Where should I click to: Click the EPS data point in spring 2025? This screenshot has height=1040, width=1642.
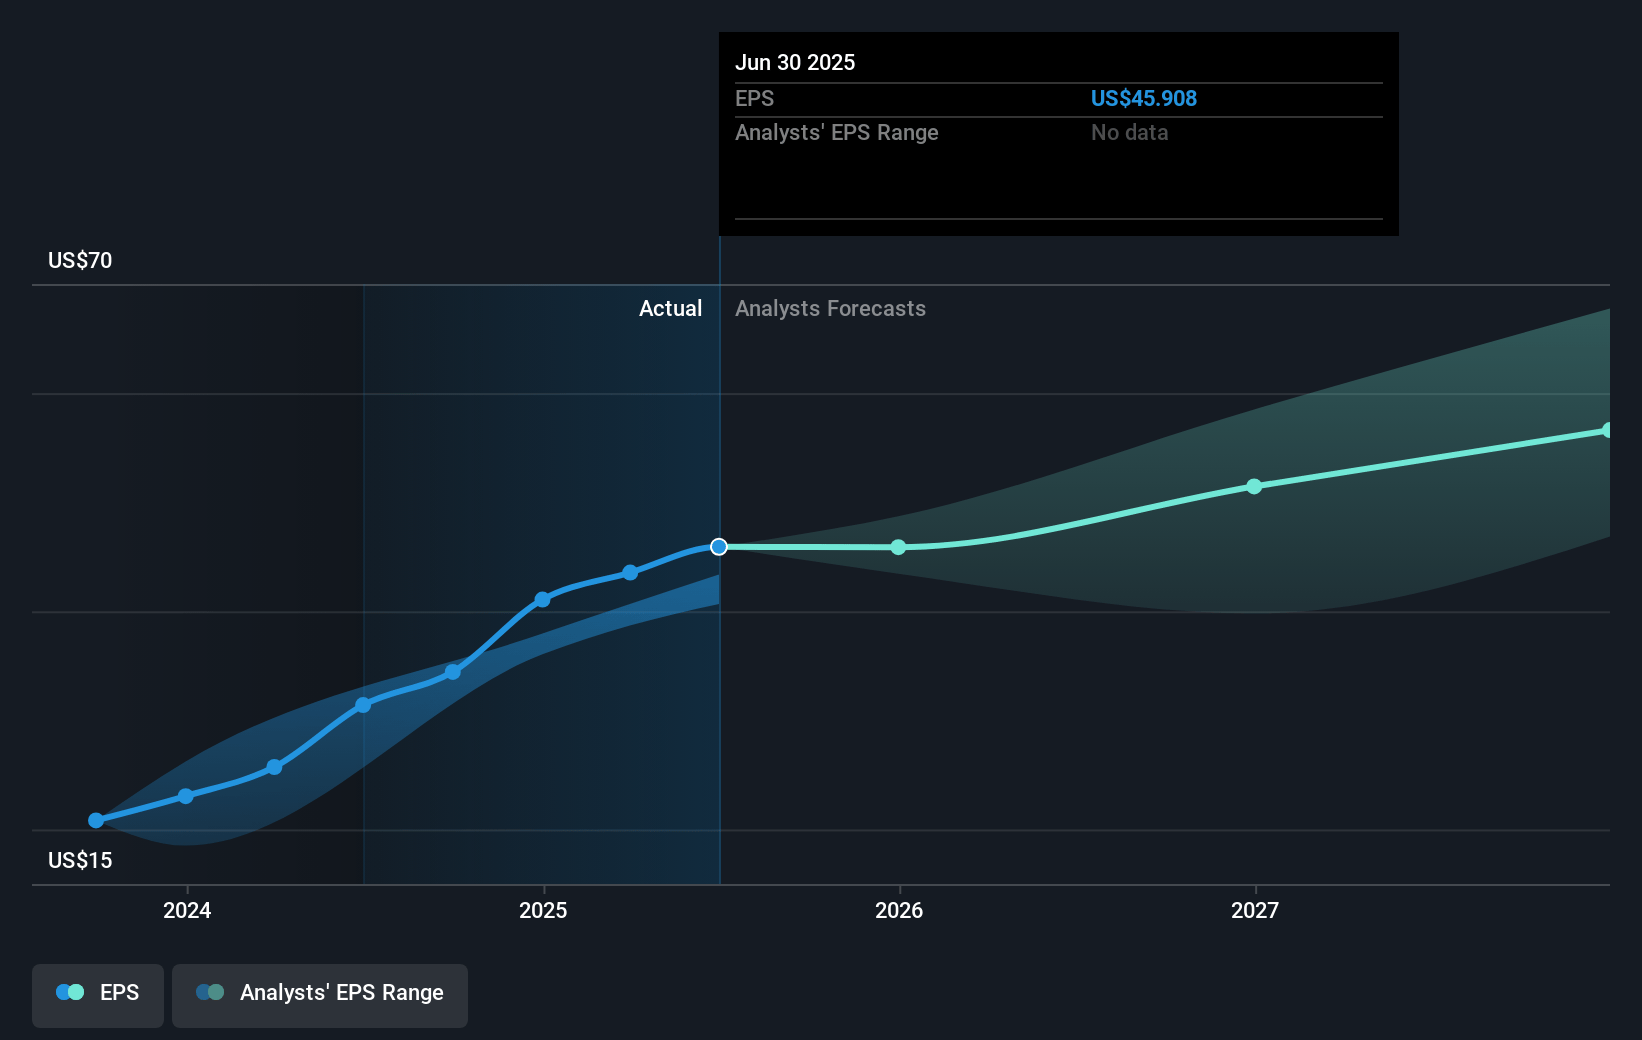(x=630, y=573)
